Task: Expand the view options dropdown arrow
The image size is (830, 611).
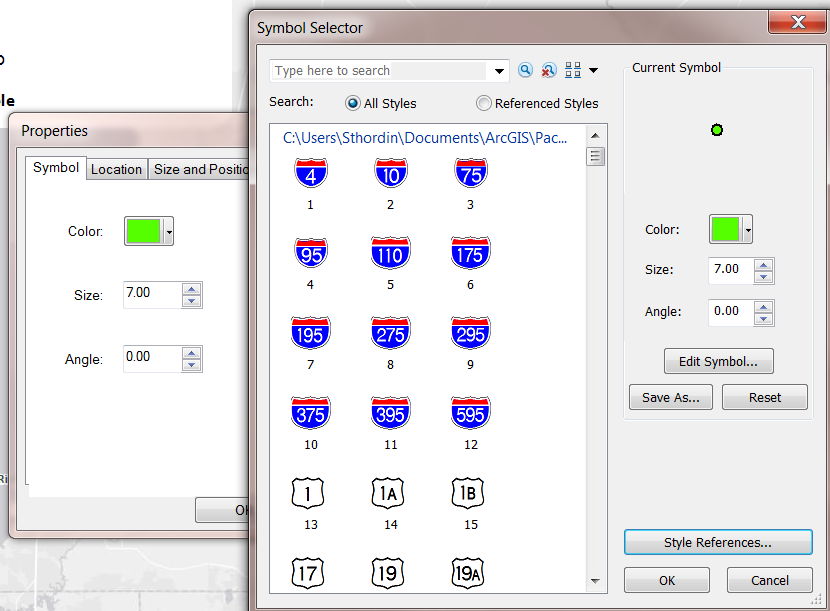Action: click(x=594, y=70)
